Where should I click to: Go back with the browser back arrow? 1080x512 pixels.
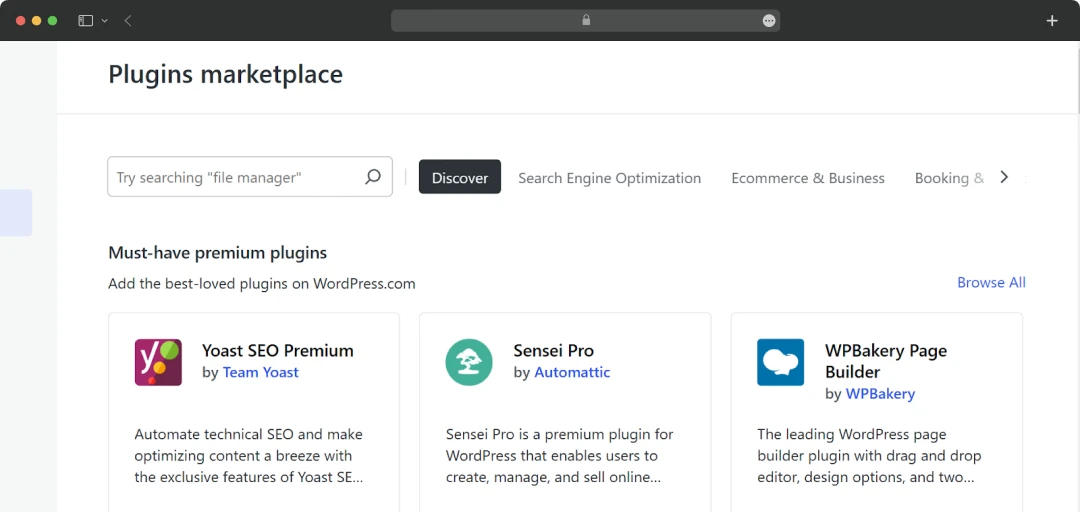128,21
